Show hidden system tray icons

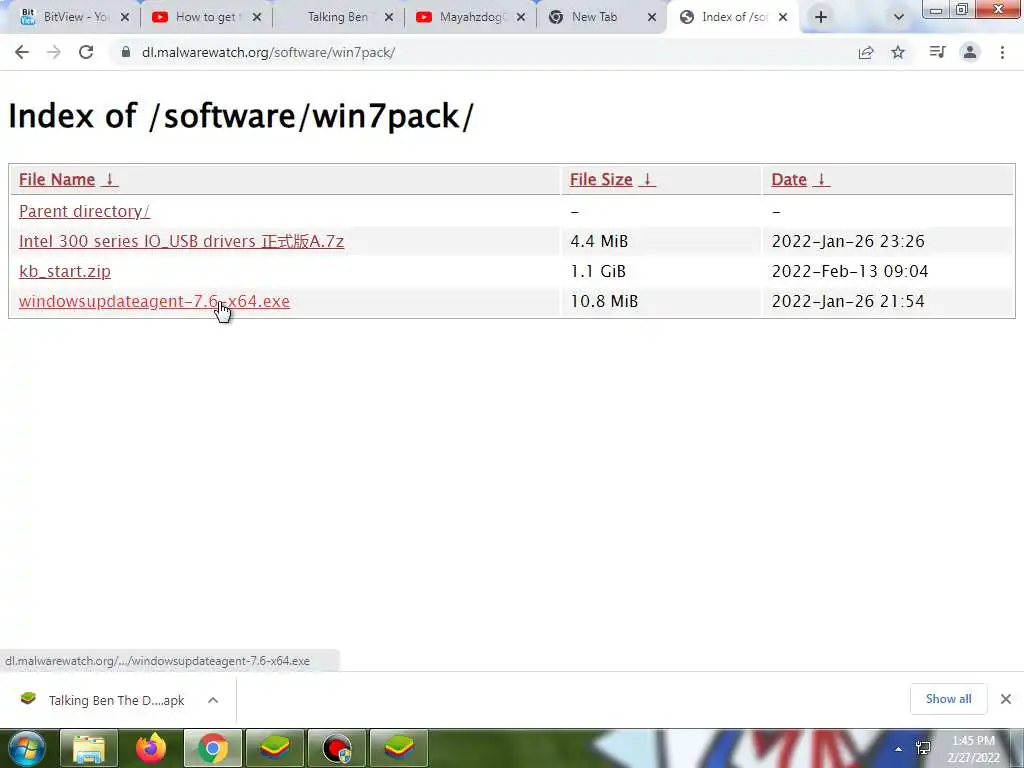click(x=899, y=749)
